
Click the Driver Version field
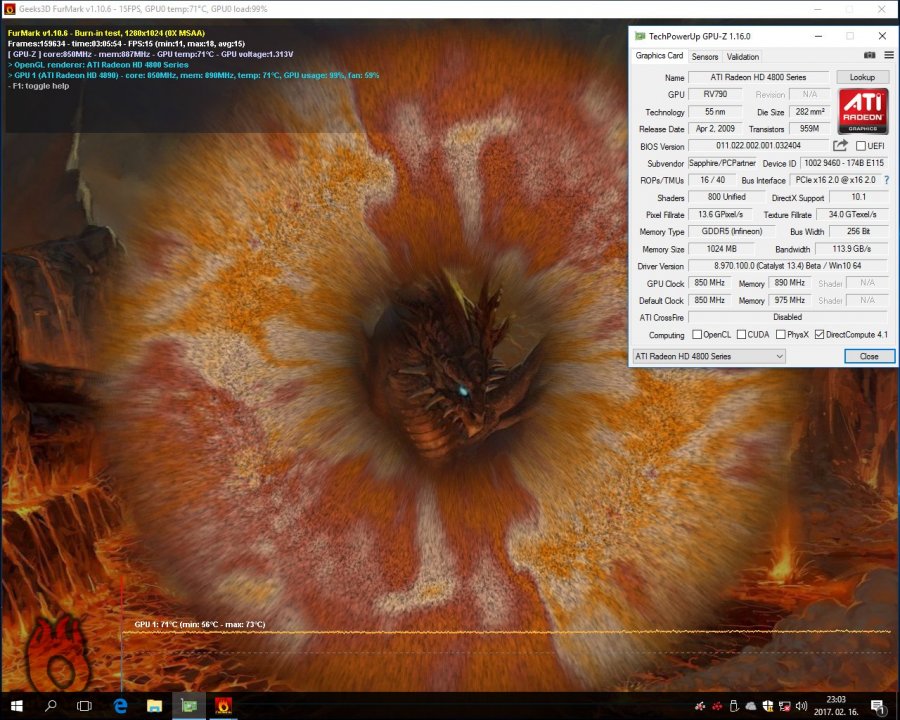[x=788, y=266]
